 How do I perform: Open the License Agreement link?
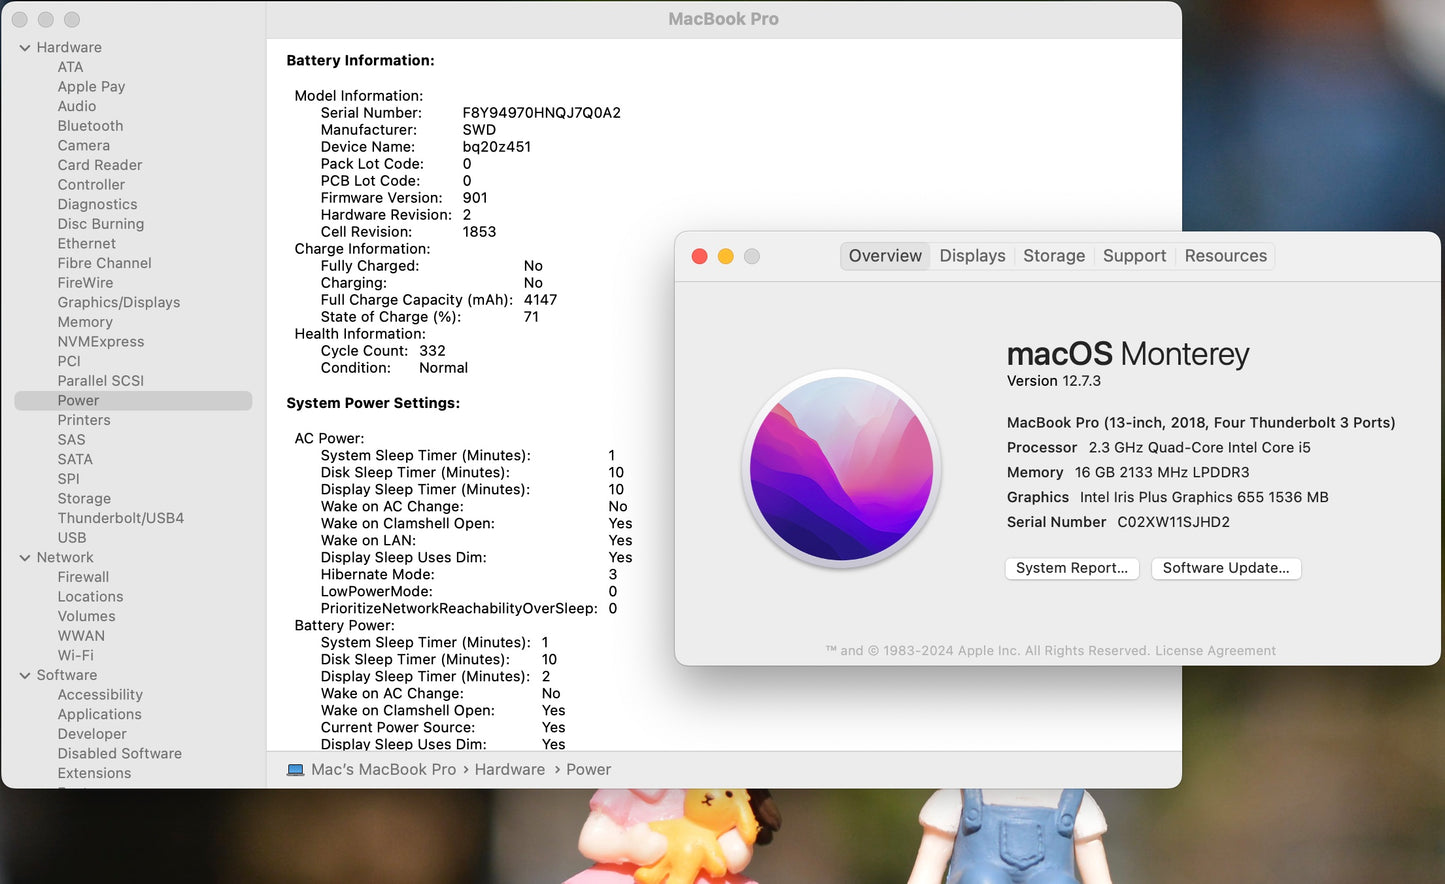click(1215, 651)
